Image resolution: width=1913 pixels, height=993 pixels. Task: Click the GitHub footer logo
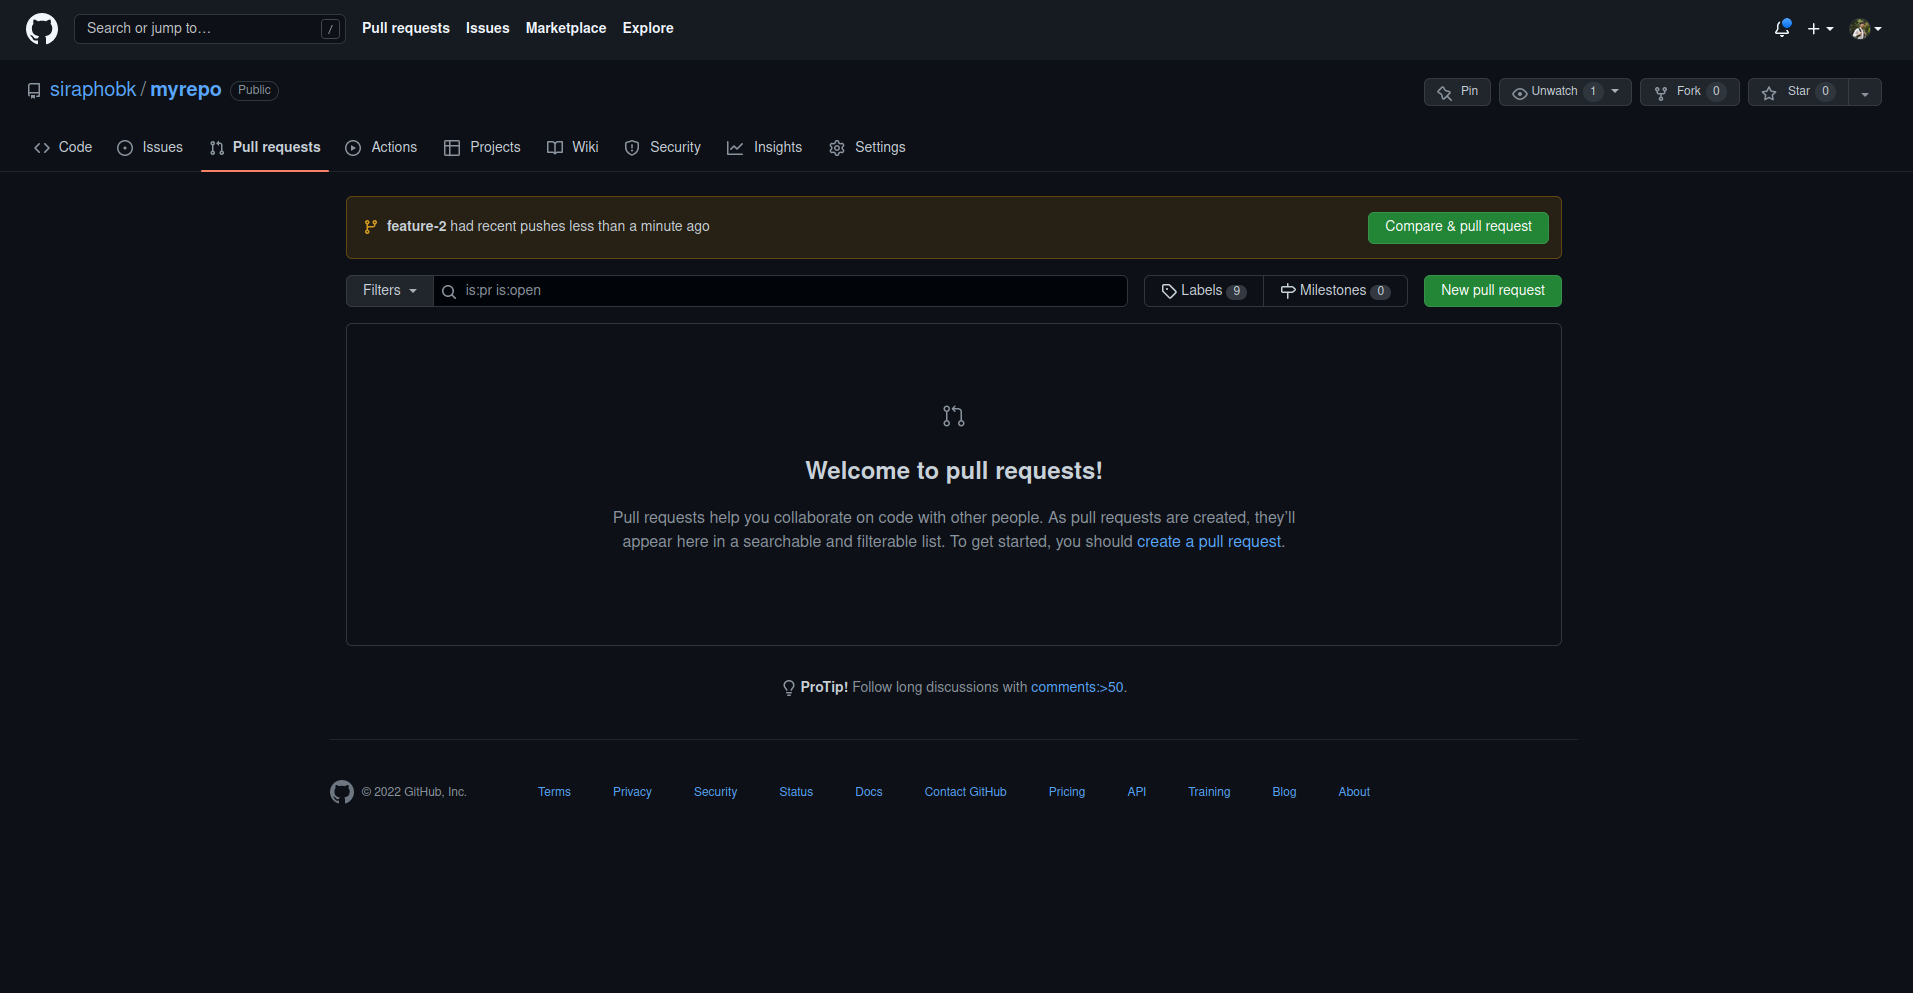342,792
